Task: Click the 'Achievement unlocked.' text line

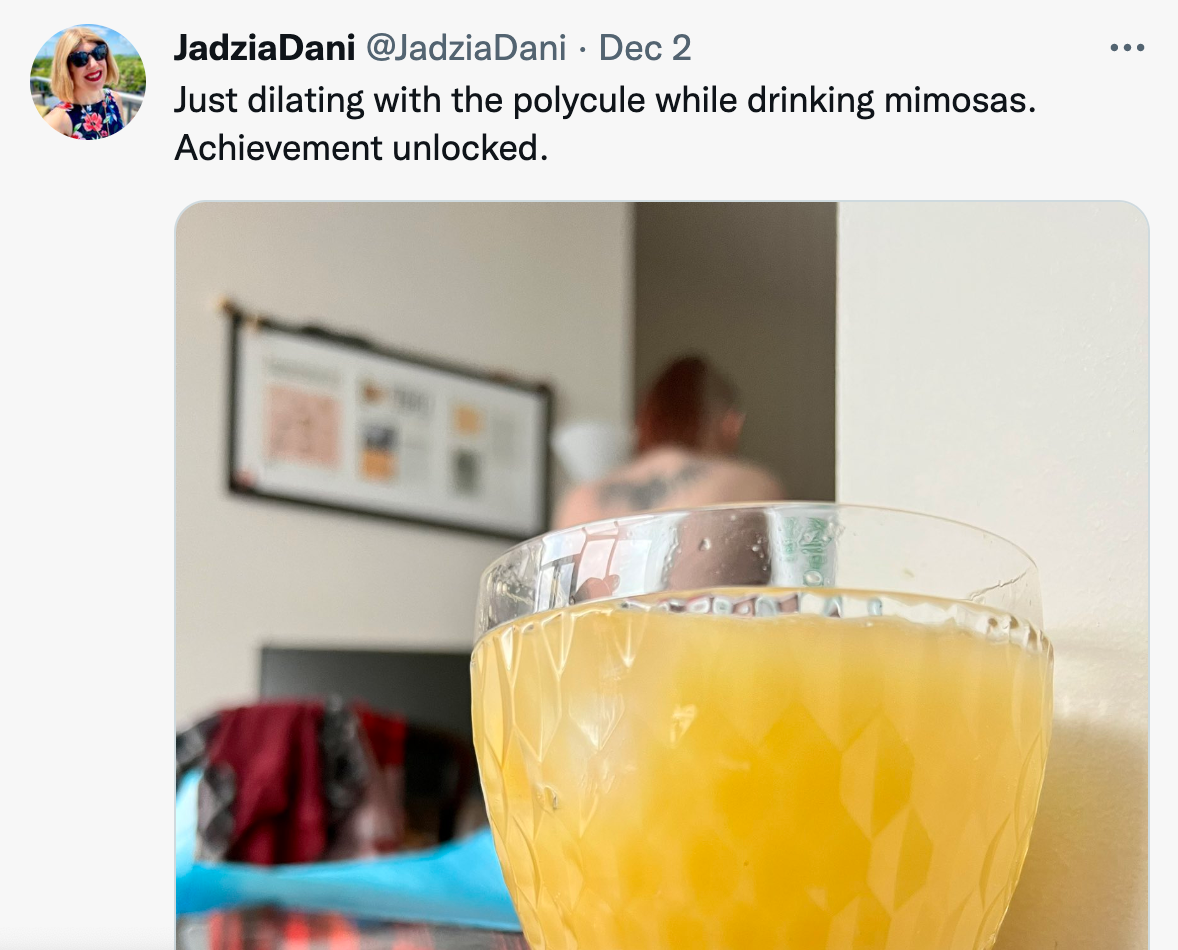Action: tap(361, 148)
